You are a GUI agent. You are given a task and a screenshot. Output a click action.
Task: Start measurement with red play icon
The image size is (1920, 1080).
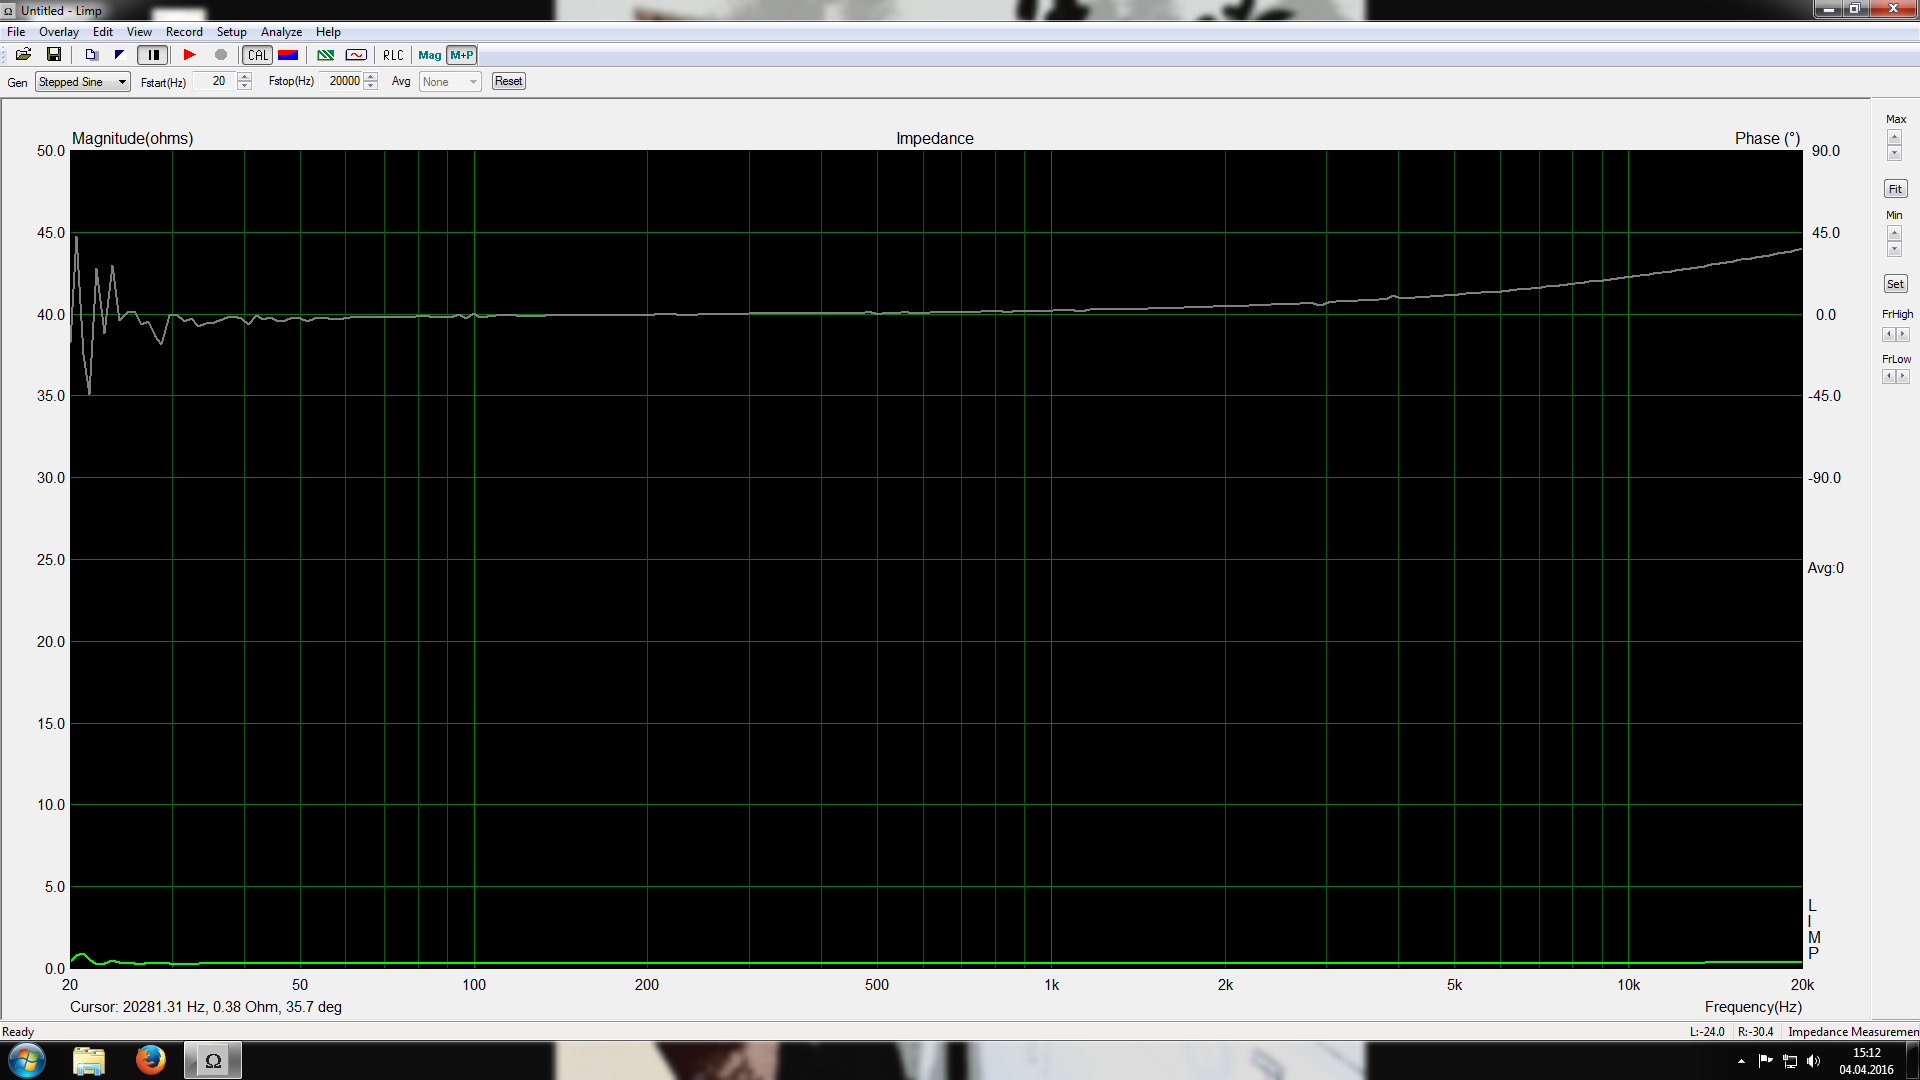click(189, 55)
